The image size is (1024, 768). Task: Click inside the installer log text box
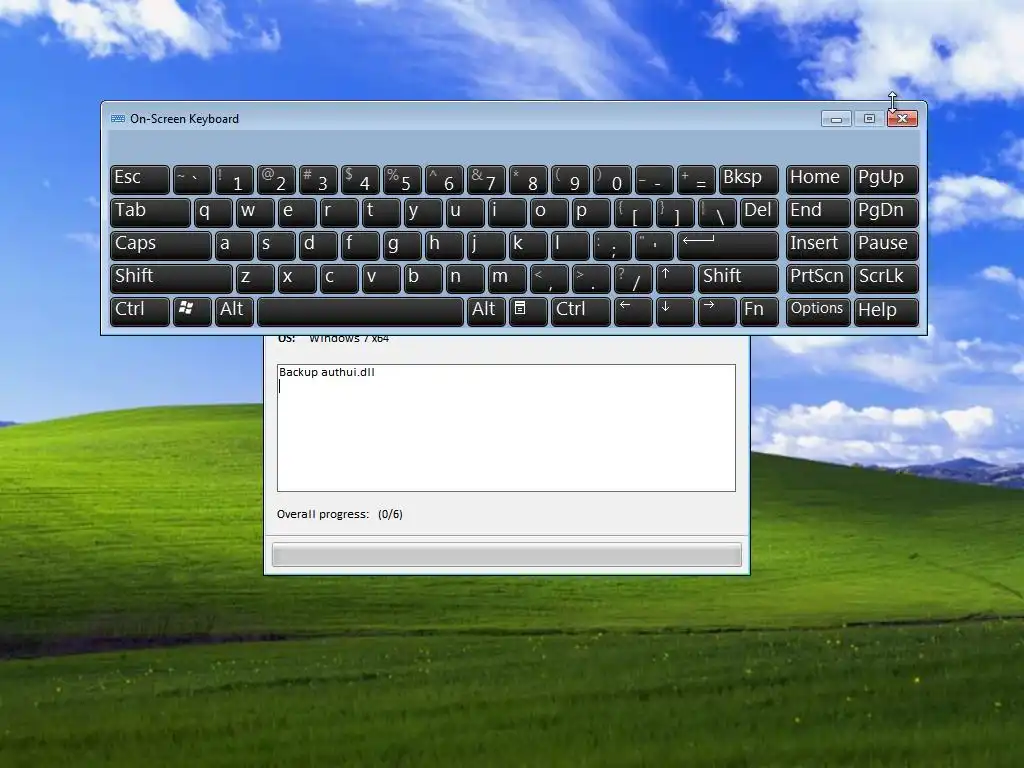click(x=506, y=428)
